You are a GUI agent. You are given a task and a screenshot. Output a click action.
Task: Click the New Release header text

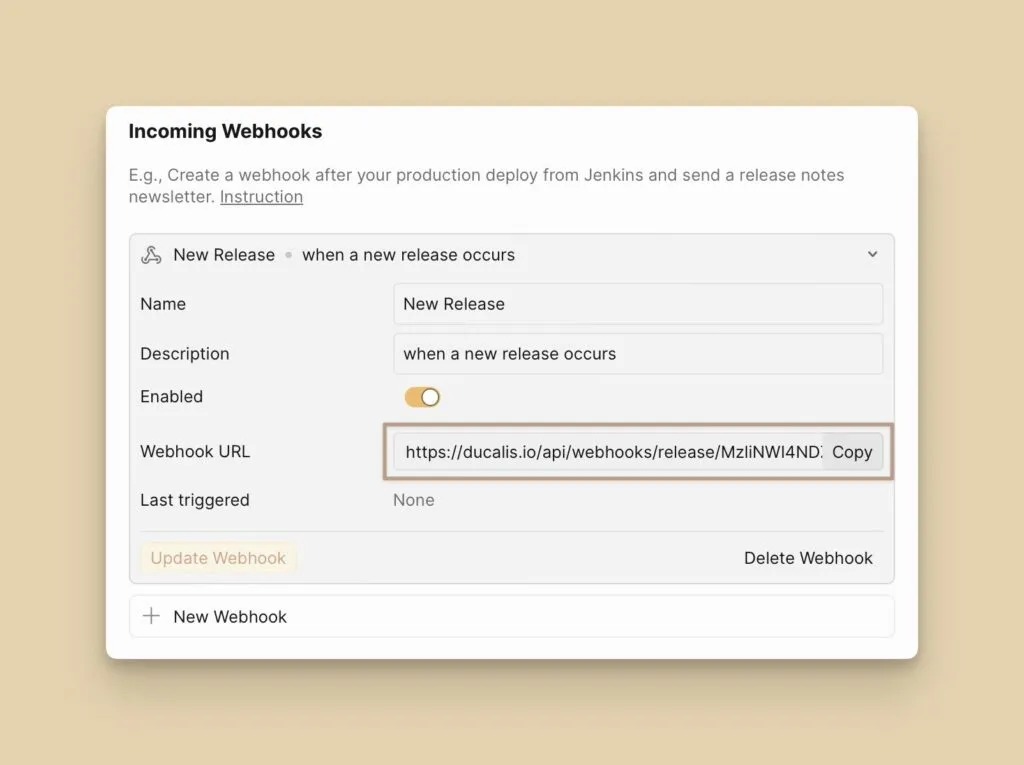coord(224,255)
